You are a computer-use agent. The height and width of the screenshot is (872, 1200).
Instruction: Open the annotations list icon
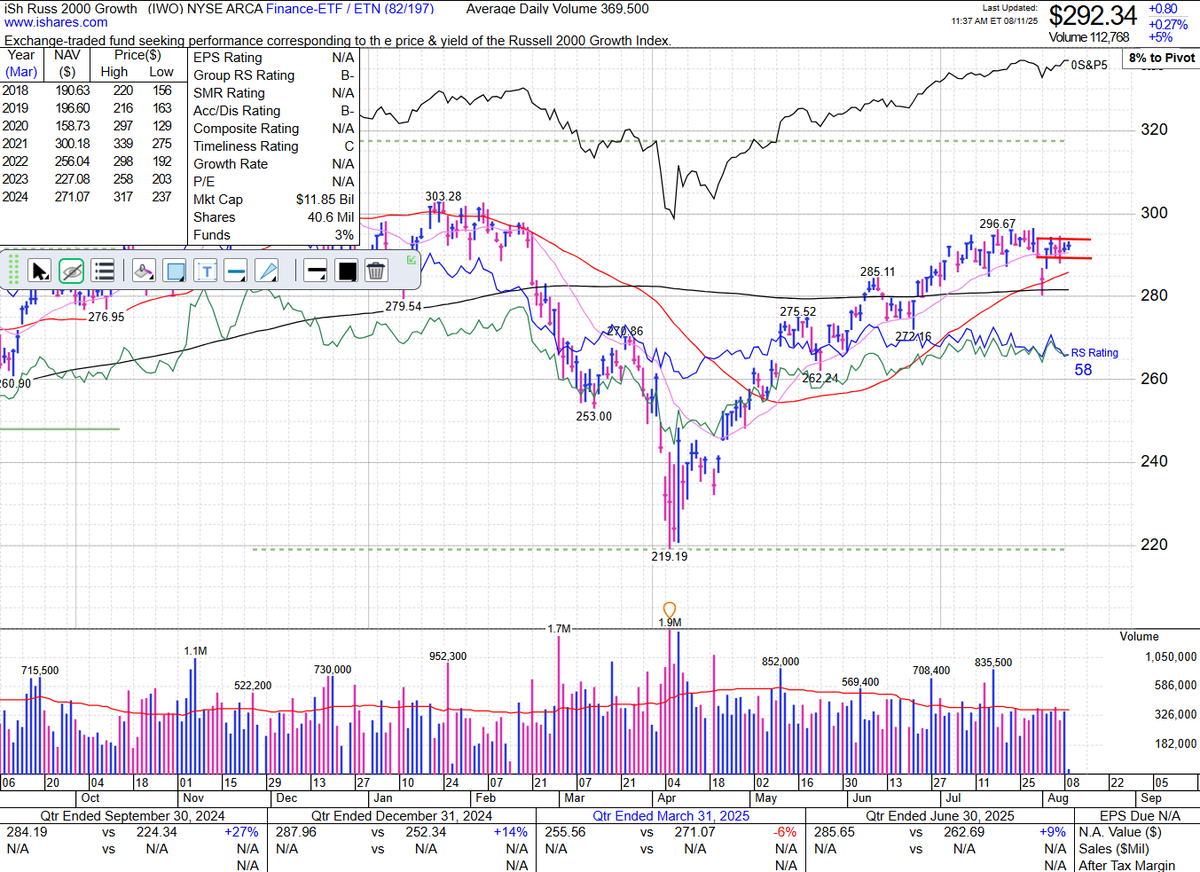click(102, 270)
